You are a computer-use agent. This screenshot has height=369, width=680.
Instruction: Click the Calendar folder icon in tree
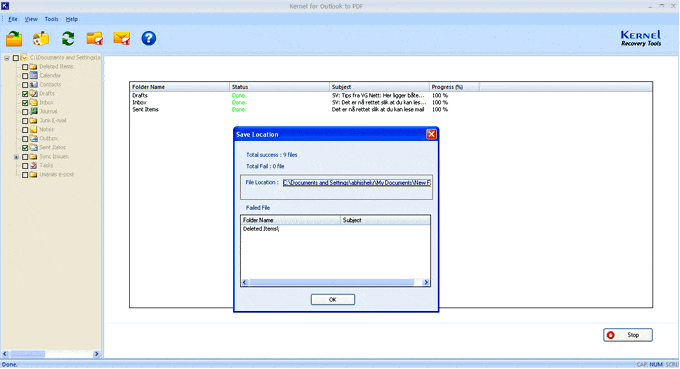pos(33,75)
